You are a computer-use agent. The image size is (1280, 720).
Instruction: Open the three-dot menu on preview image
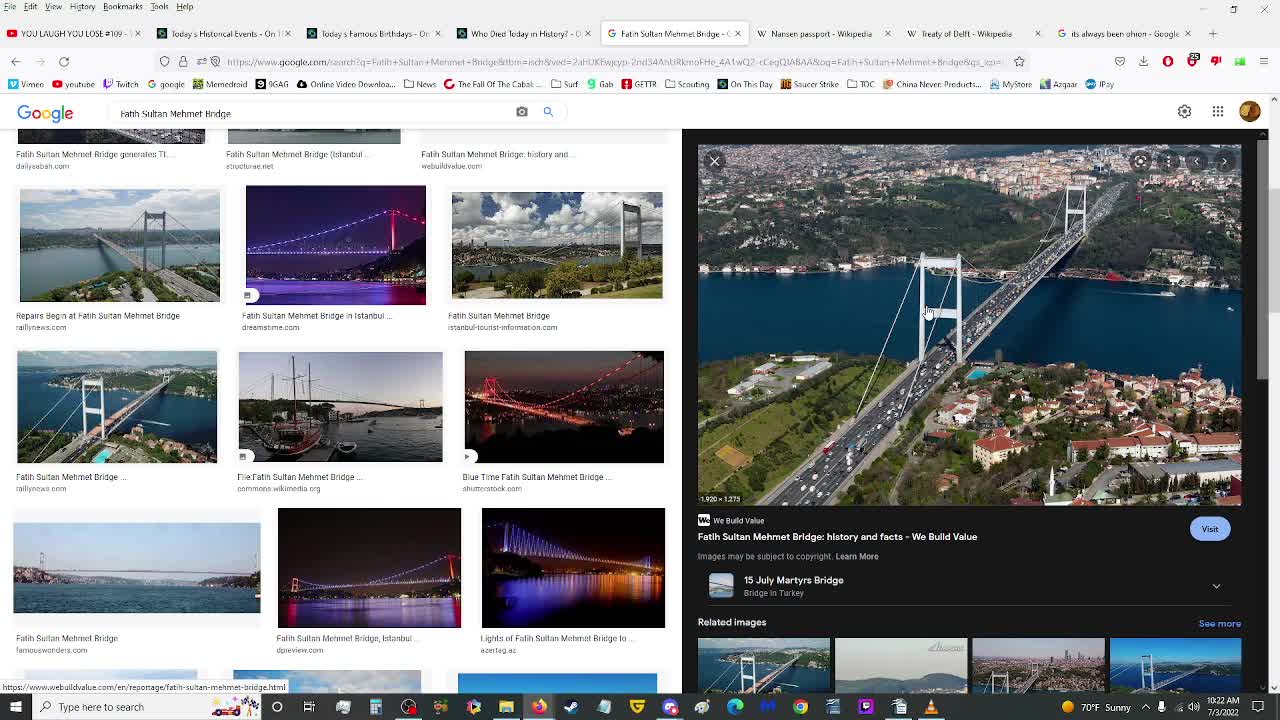tap(1167, 161)
